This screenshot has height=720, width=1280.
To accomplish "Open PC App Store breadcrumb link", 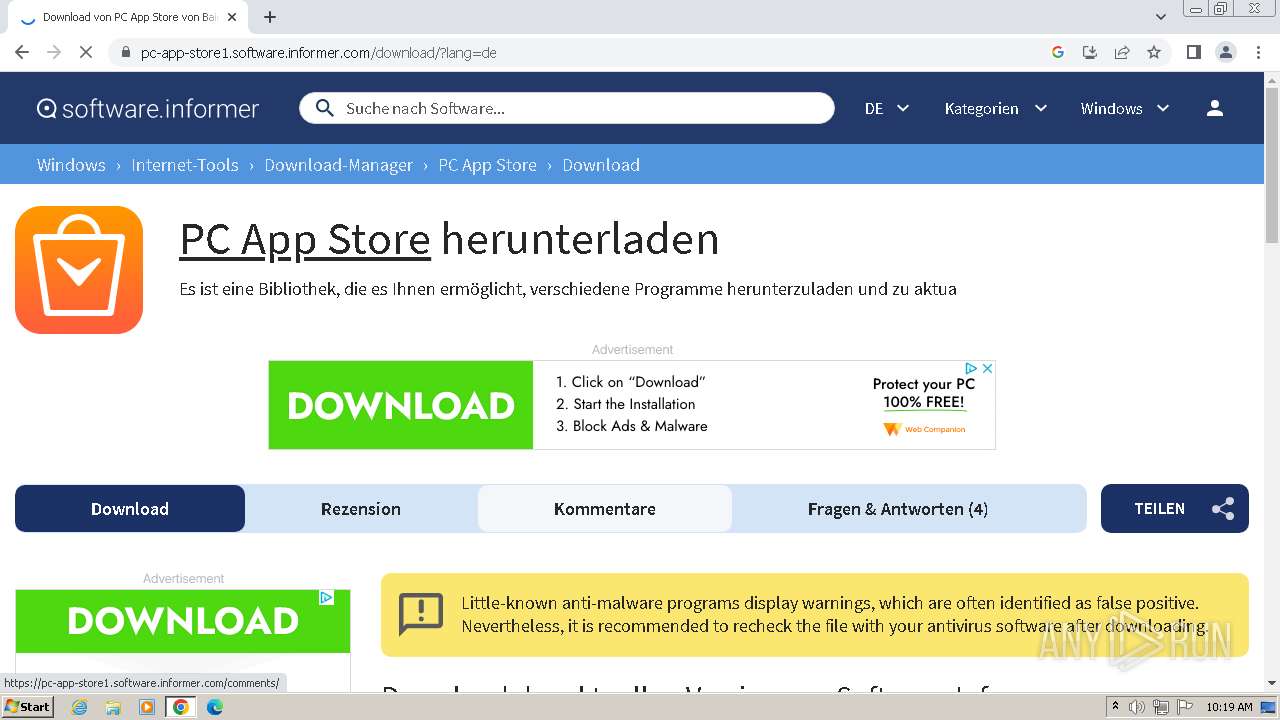I will click(488, 165).
